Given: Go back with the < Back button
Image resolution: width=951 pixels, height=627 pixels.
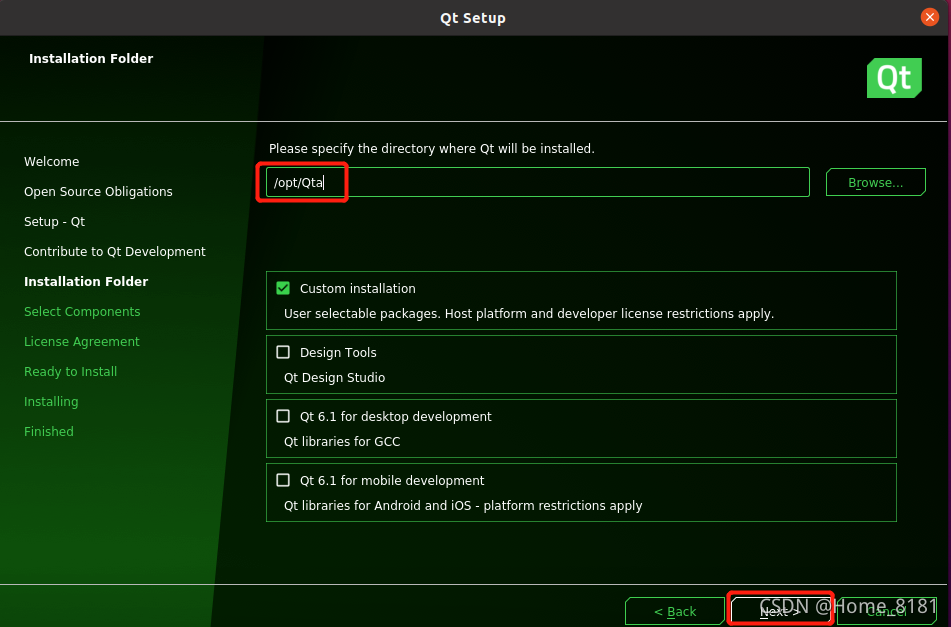Looking at the screenshot, I should pos(674,611).
